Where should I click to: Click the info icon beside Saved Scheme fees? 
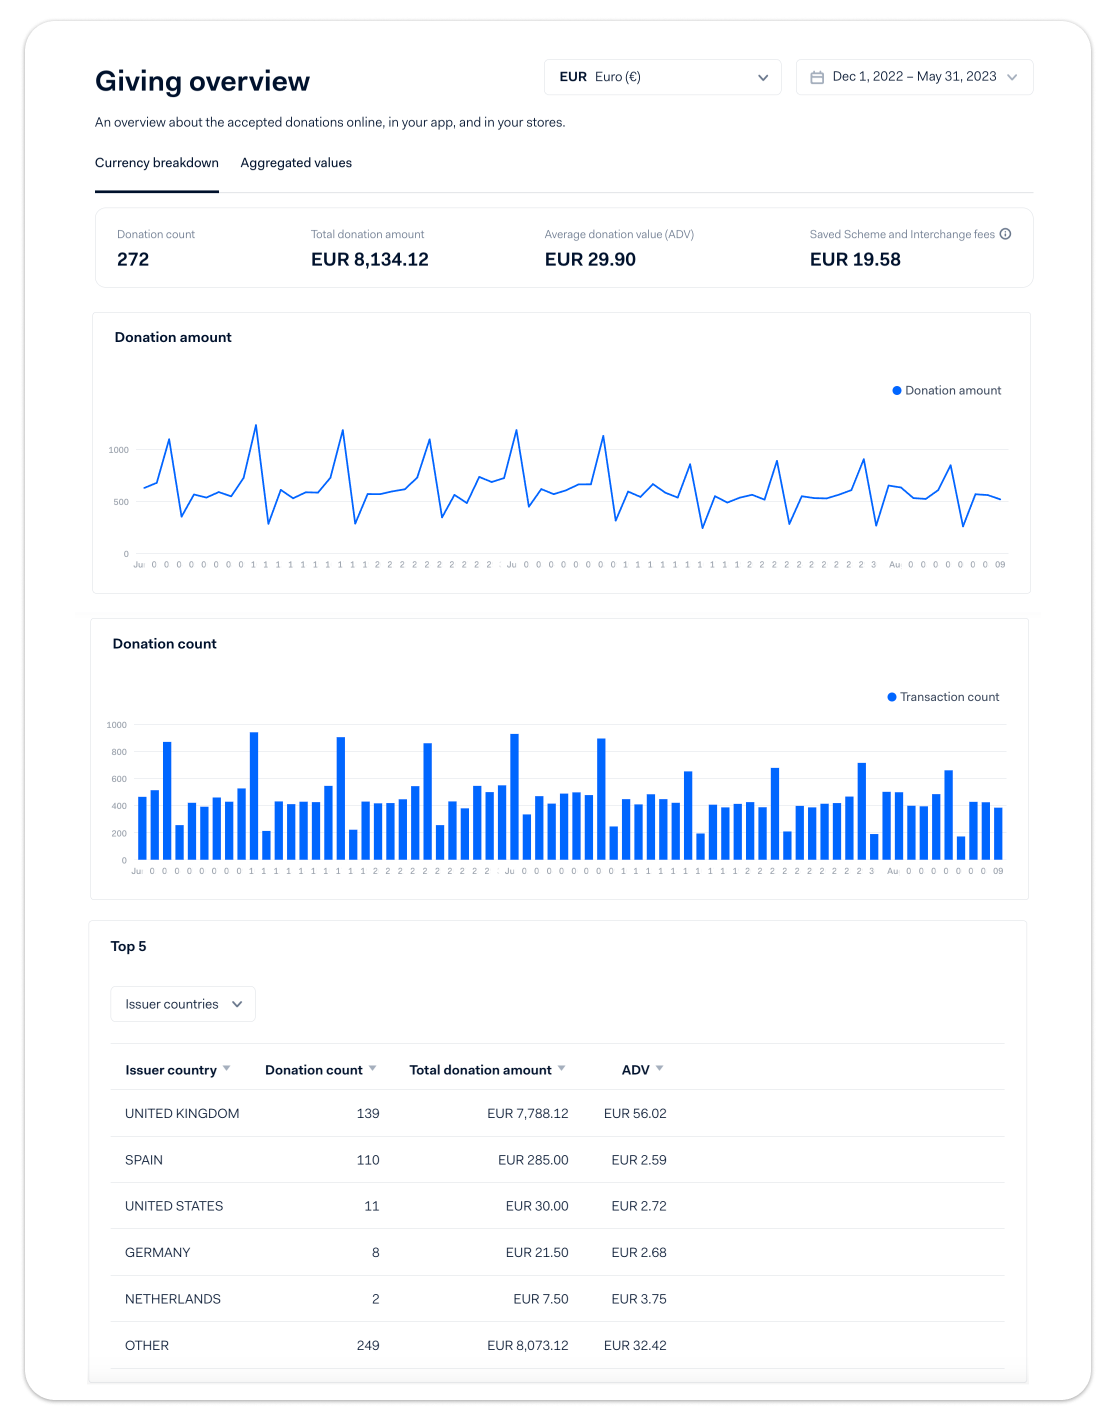[1006, 234]
